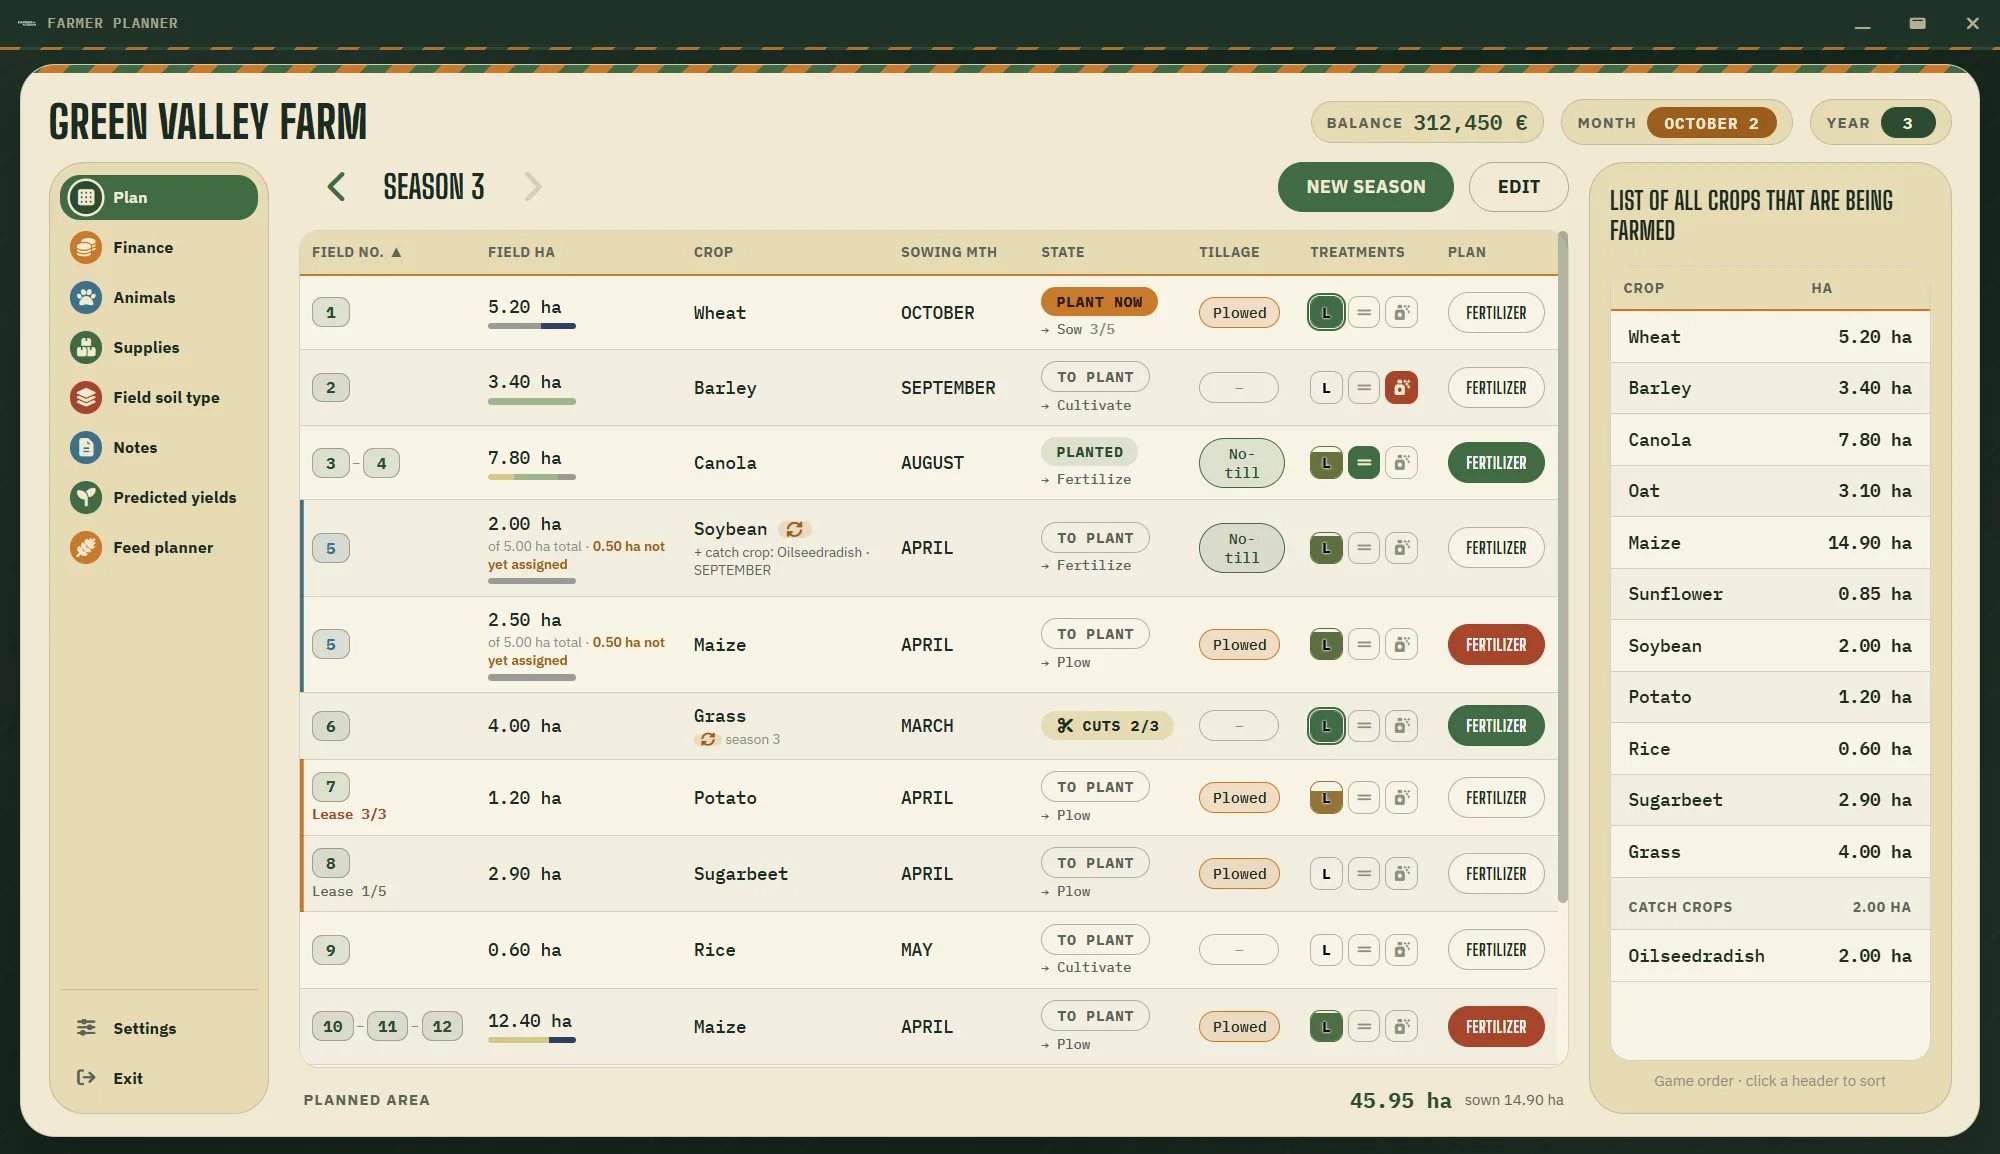2000x1154 pixels.
Task: Select the October 2 month pill
Action: point(1711,123)
